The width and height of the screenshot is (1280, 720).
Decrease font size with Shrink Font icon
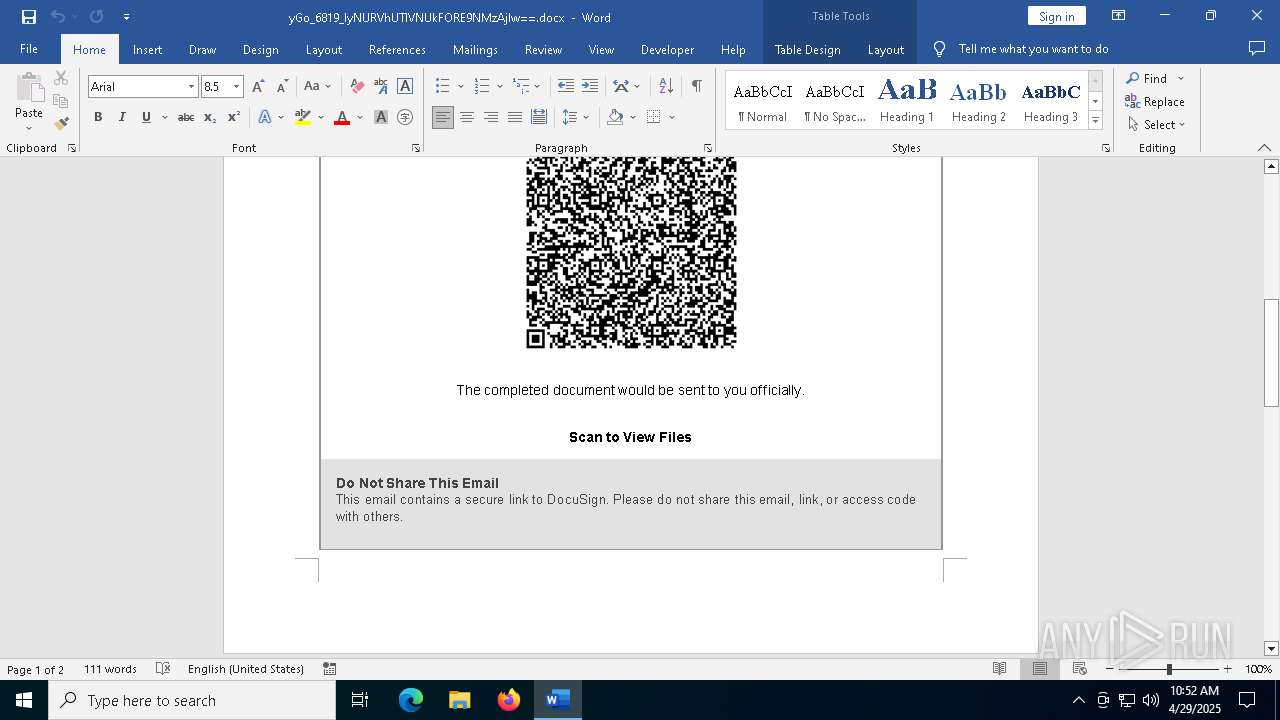282,87
